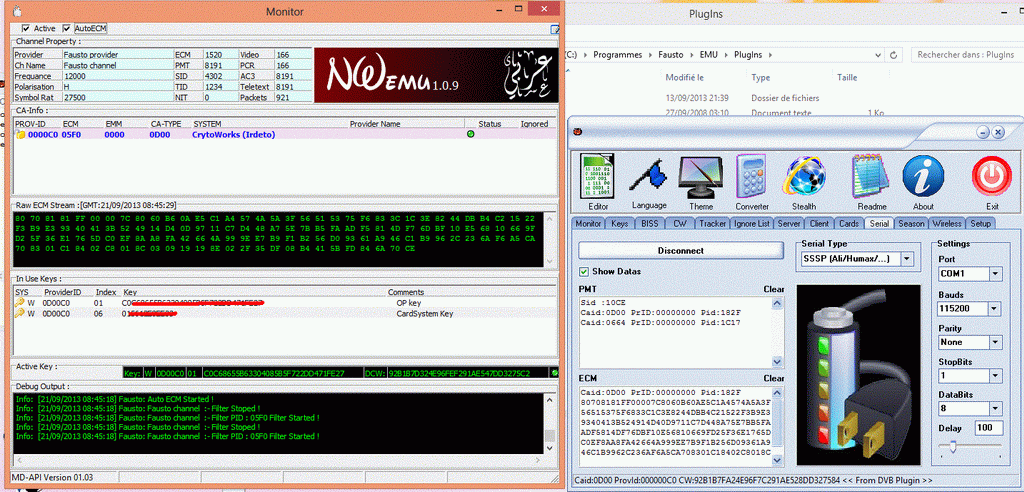Click the PMT box scrollbar
This screenshot has height=492, width=1024.
click(x=776, y=332)
